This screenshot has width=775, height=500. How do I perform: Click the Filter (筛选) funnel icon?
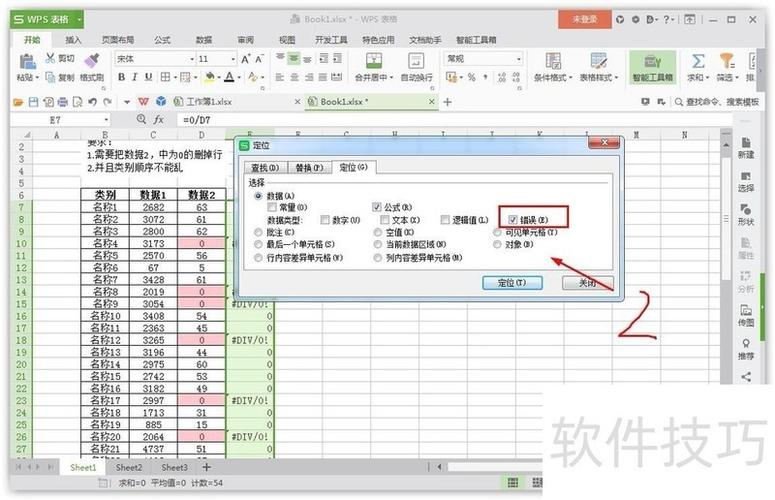(x=727, y=61)
